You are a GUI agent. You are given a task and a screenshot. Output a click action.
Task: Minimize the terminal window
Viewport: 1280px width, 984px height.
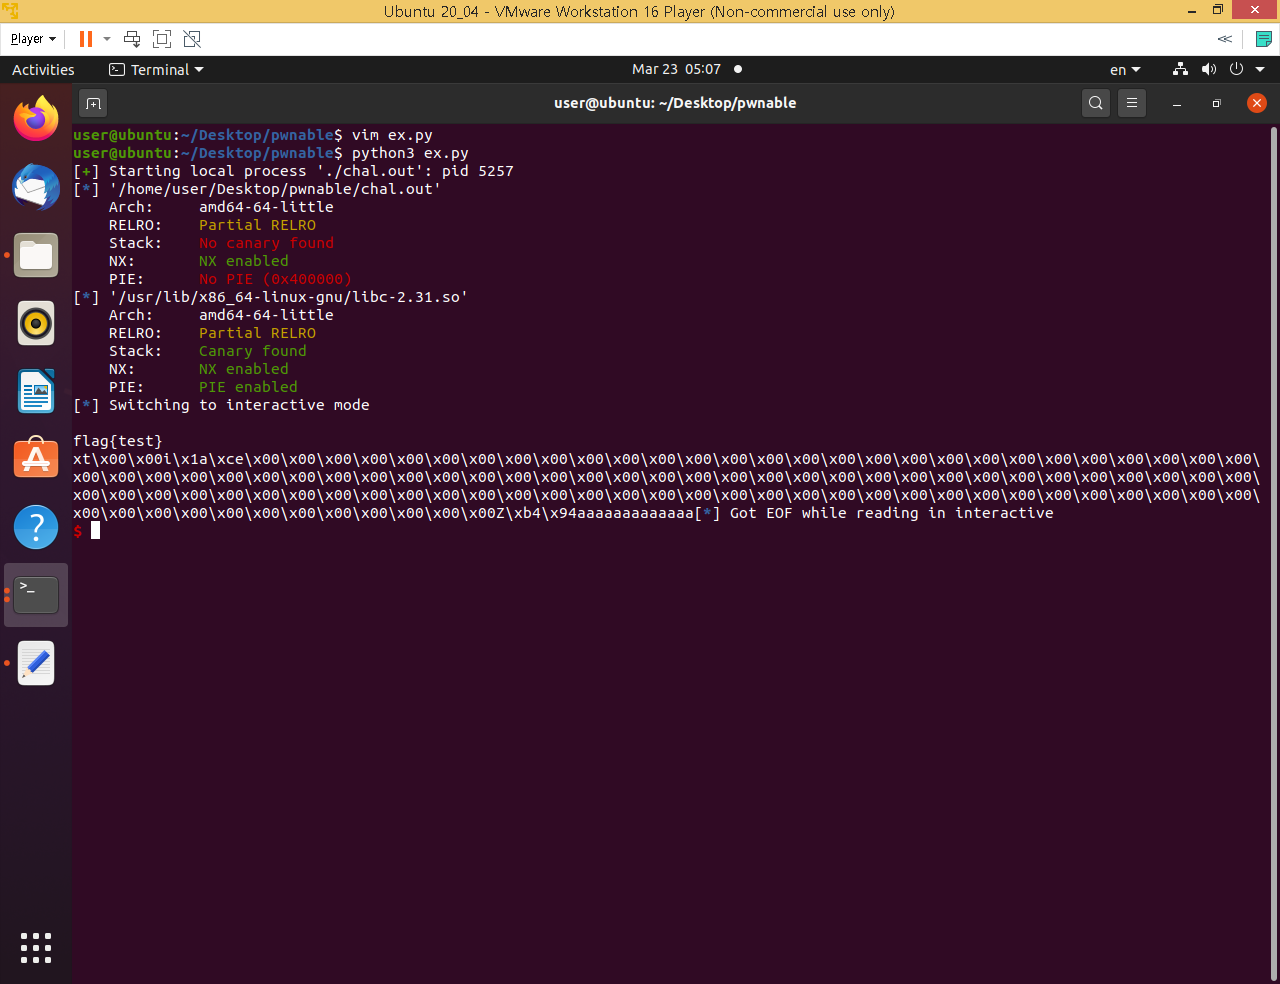(x=1177, y=103)
